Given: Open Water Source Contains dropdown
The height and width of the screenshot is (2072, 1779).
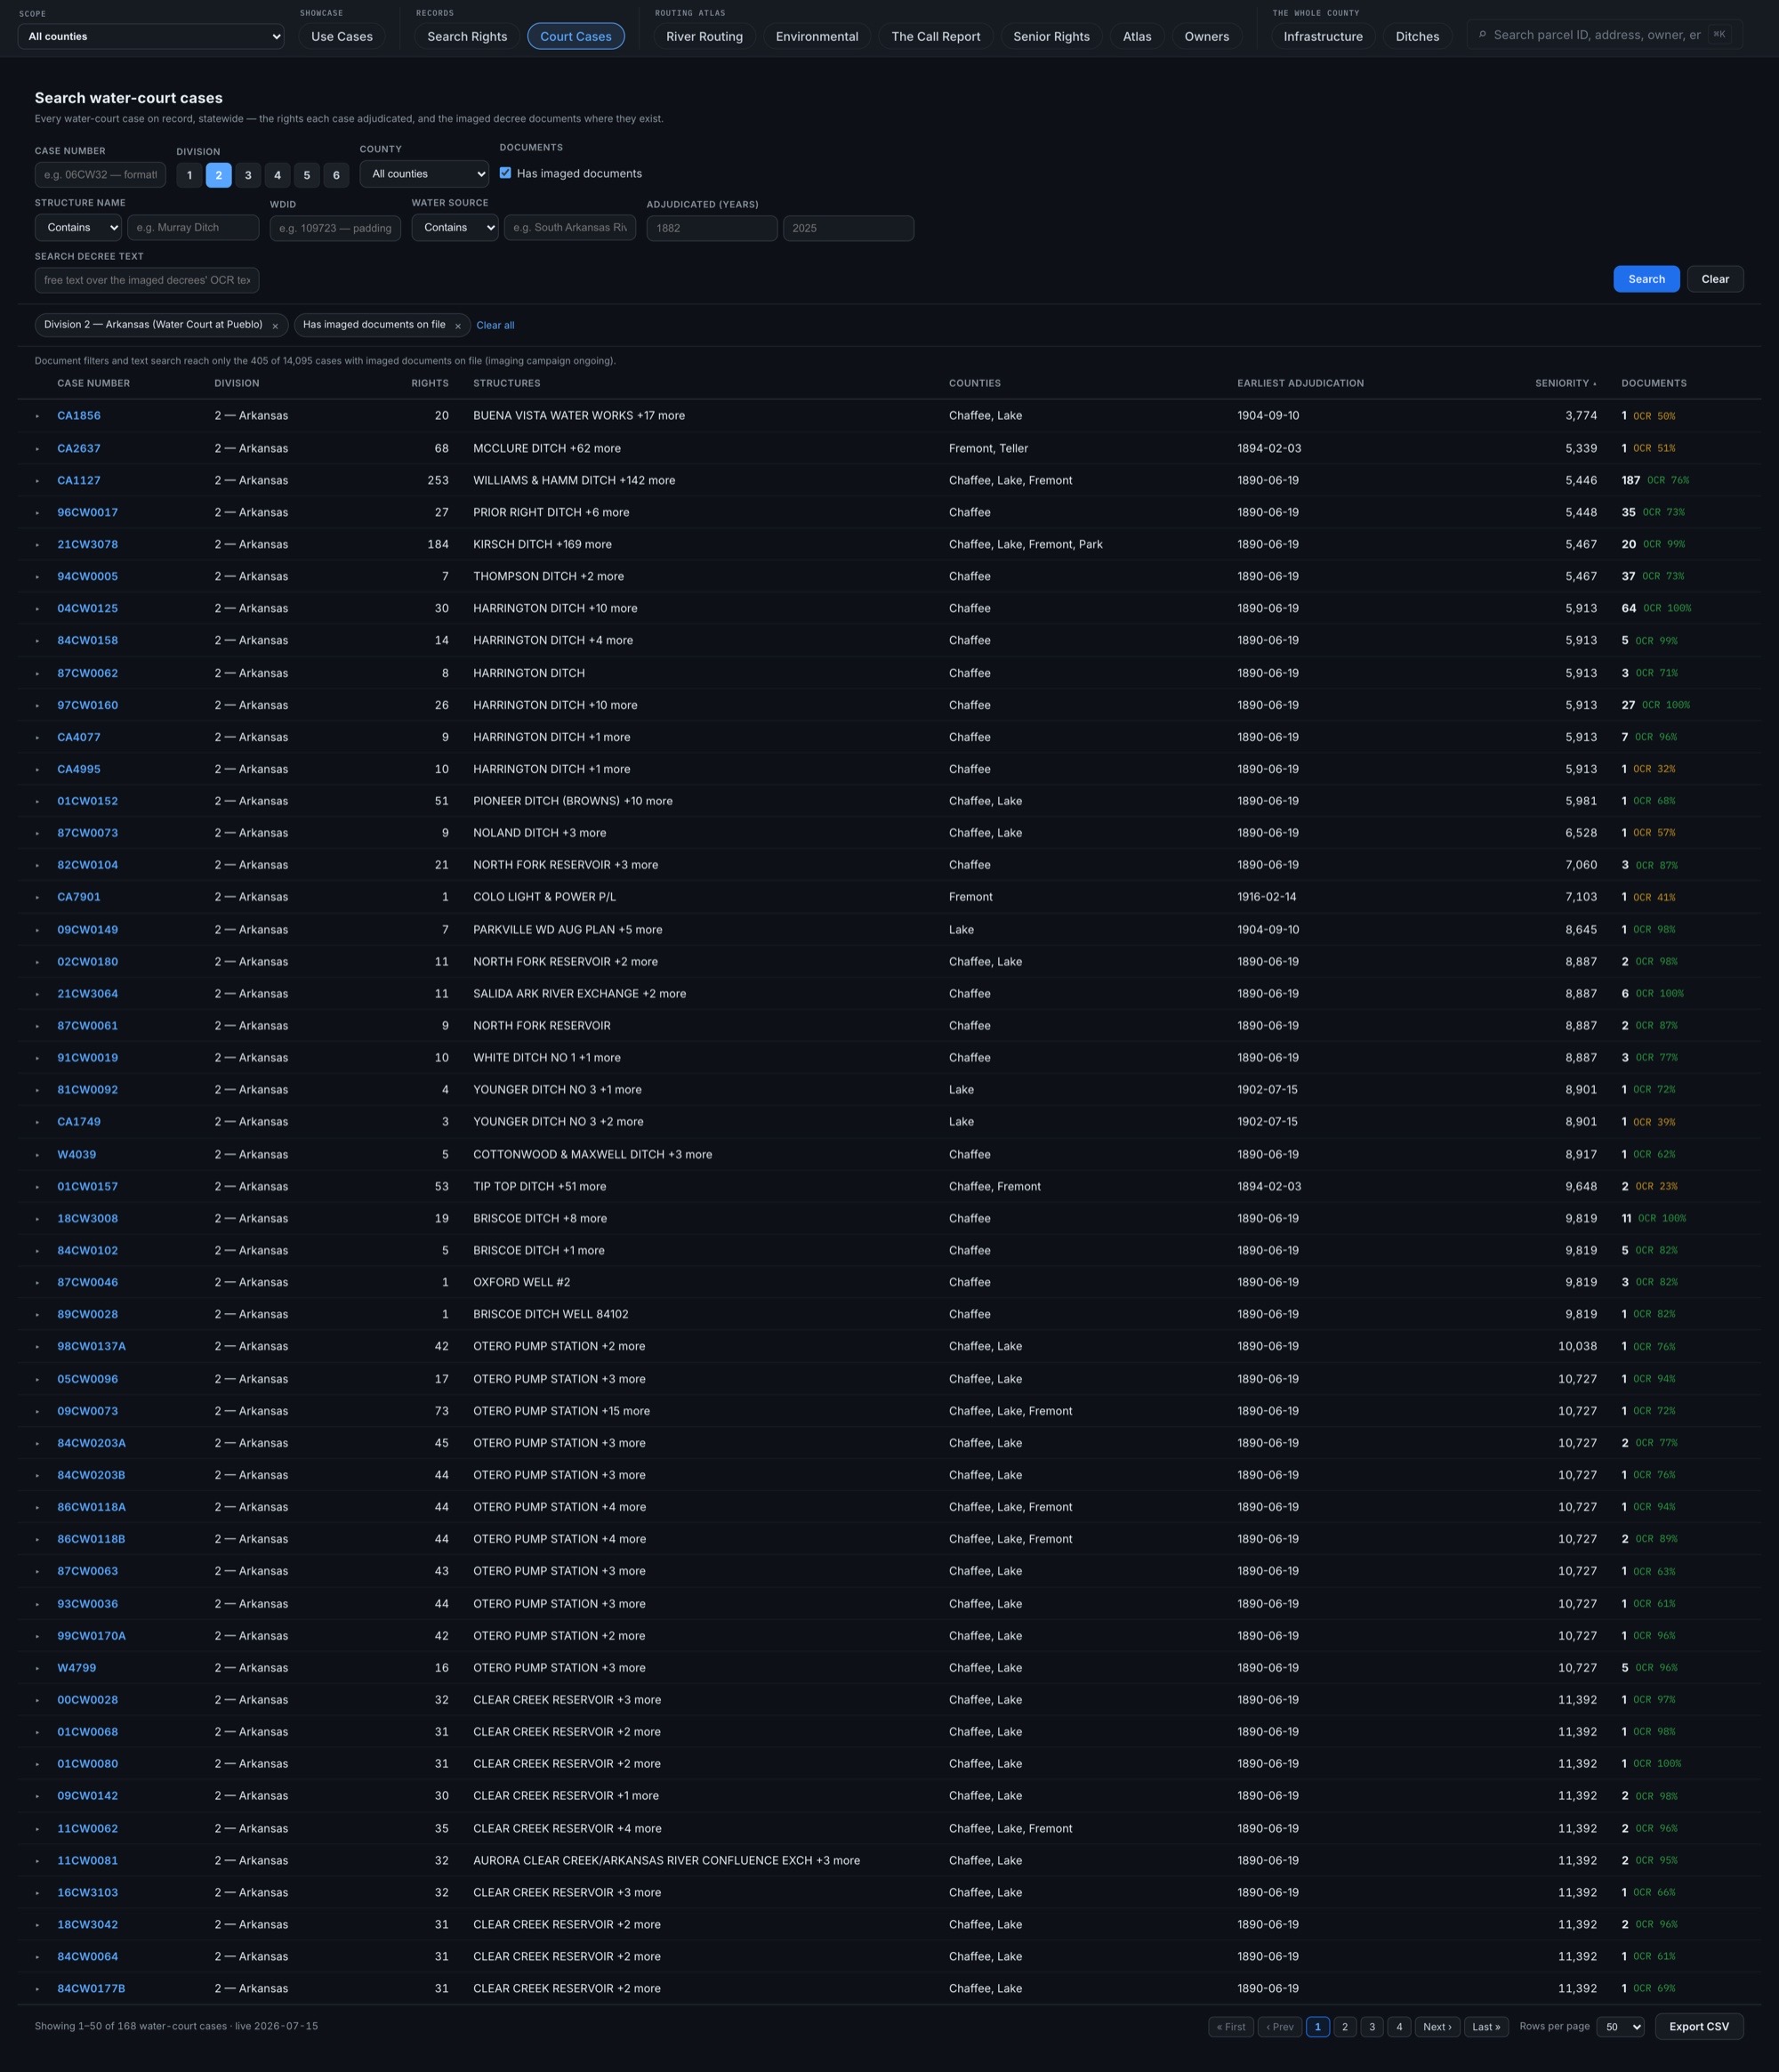Looking at the screenshot, I should 455,228.
